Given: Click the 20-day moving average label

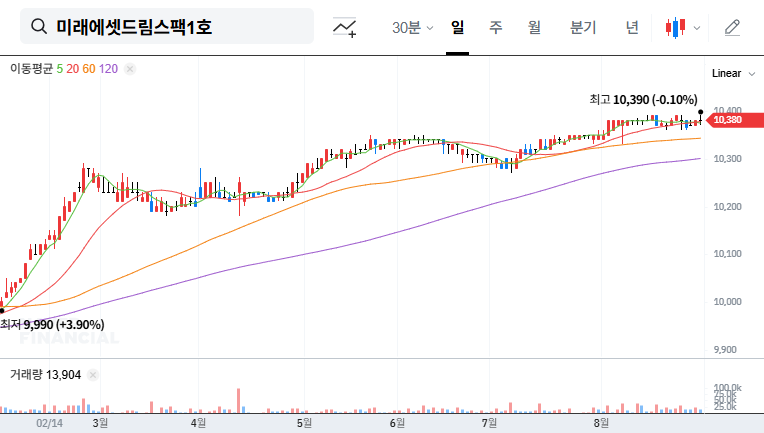Looking at the screenshot, I should pyautogui.click(x=73, y=69).
